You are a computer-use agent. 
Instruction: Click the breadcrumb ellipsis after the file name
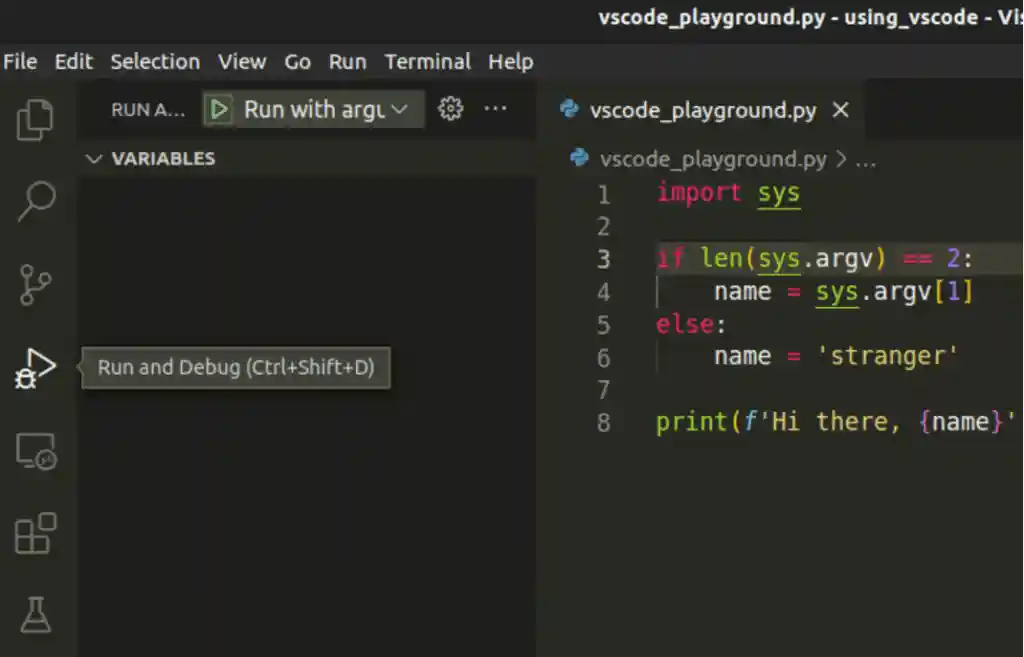[865, 161]
